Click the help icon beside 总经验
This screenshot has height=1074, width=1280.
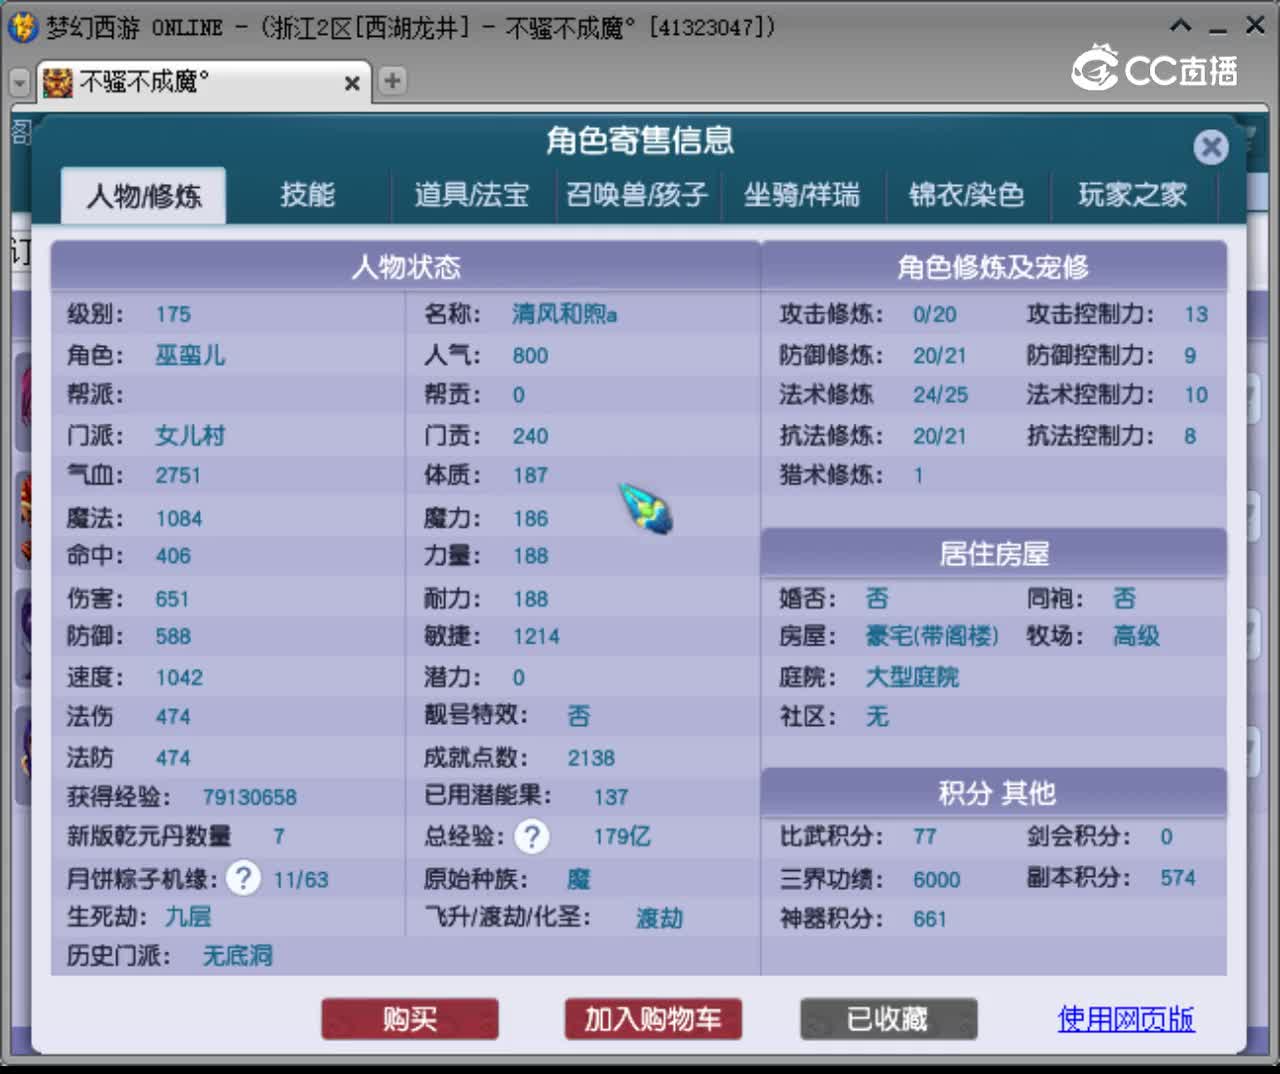pos(532,836)
